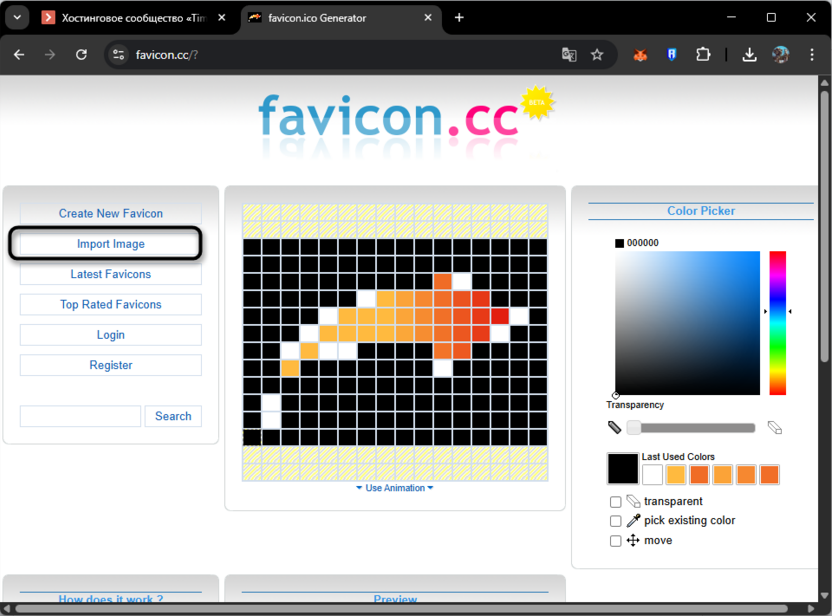Viewport: 832px width, 616px height.
Task: Click the scroll down arrow of vertical scrollbar
Action: pos(824,595)
